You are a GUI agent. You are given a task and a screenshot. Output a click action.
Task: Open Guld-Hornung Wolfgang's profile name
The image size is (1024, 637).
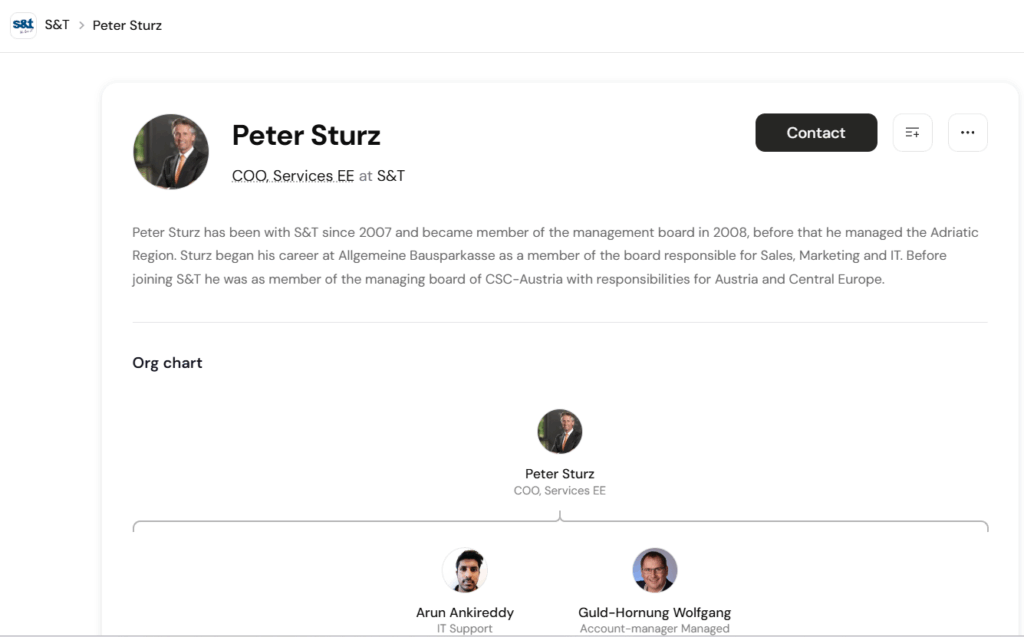click(x=655, y=612)
